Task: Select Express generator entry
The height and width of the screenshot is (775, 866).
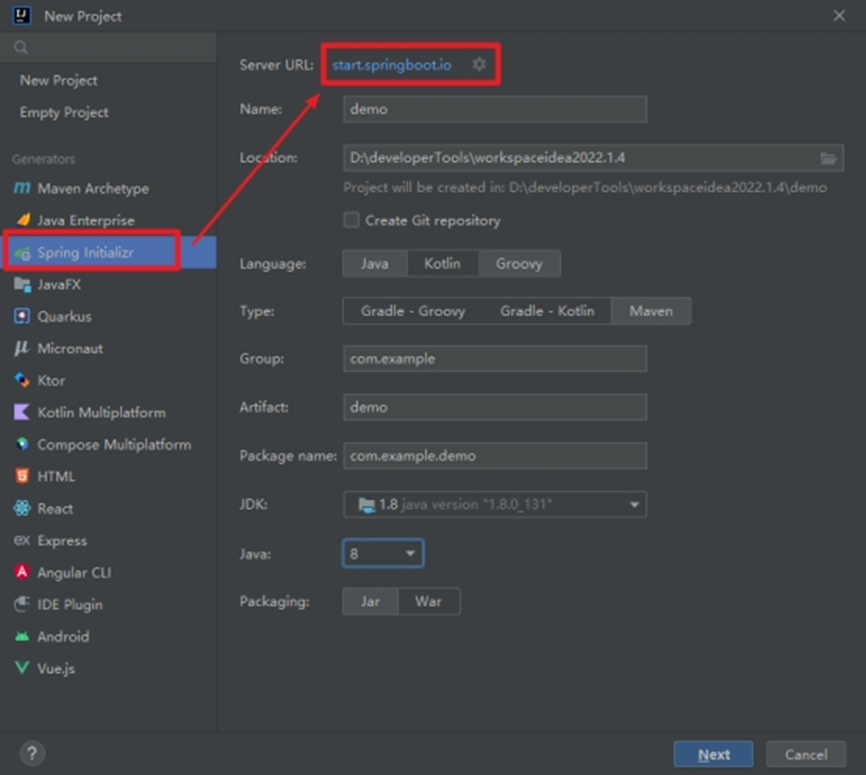Action: tap(108, 541)
